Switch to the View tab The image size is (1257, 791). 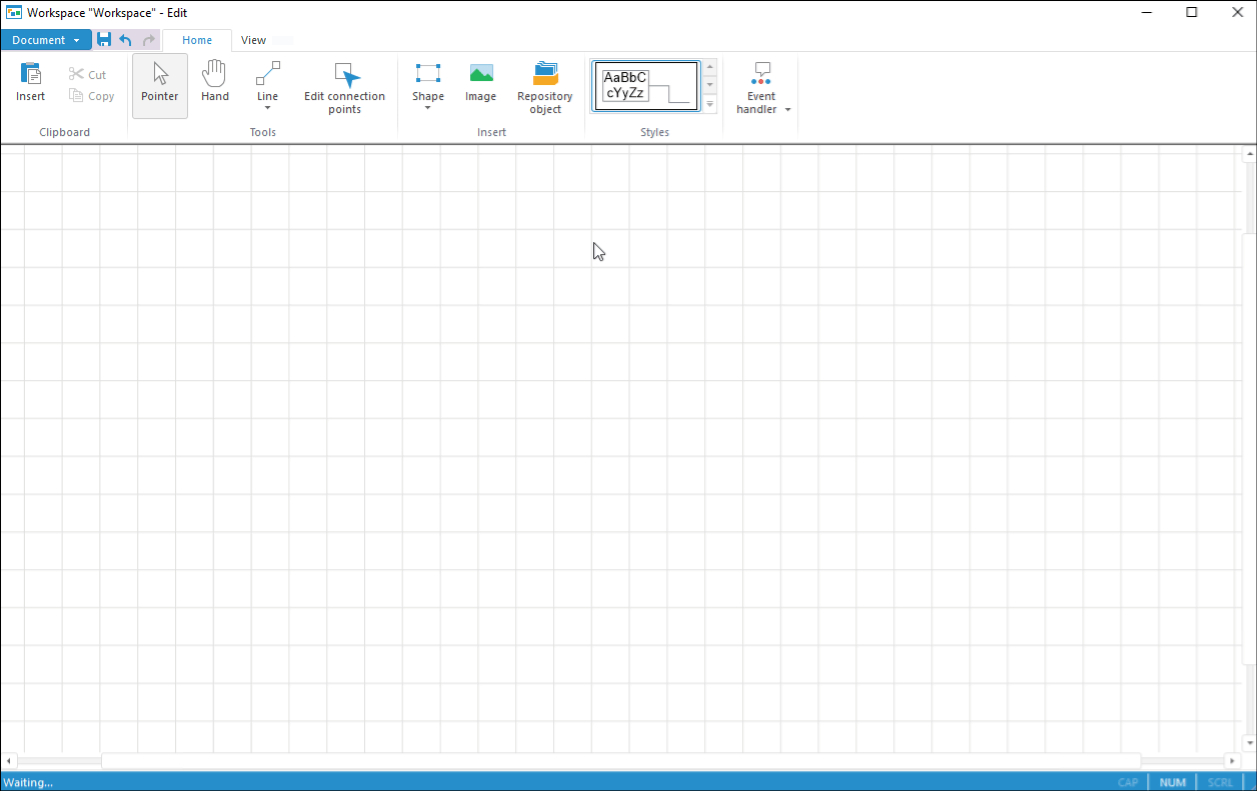tap(254, 40)
